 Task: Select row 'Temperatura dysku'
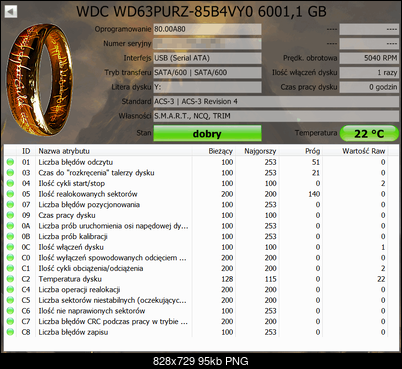pos(201,279)
